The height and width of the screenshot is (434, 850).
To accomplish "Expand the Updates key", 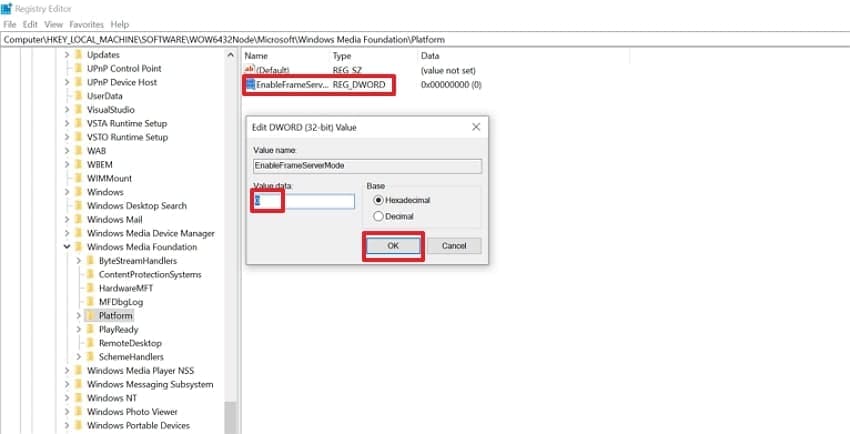I will [x=67, y=55].
